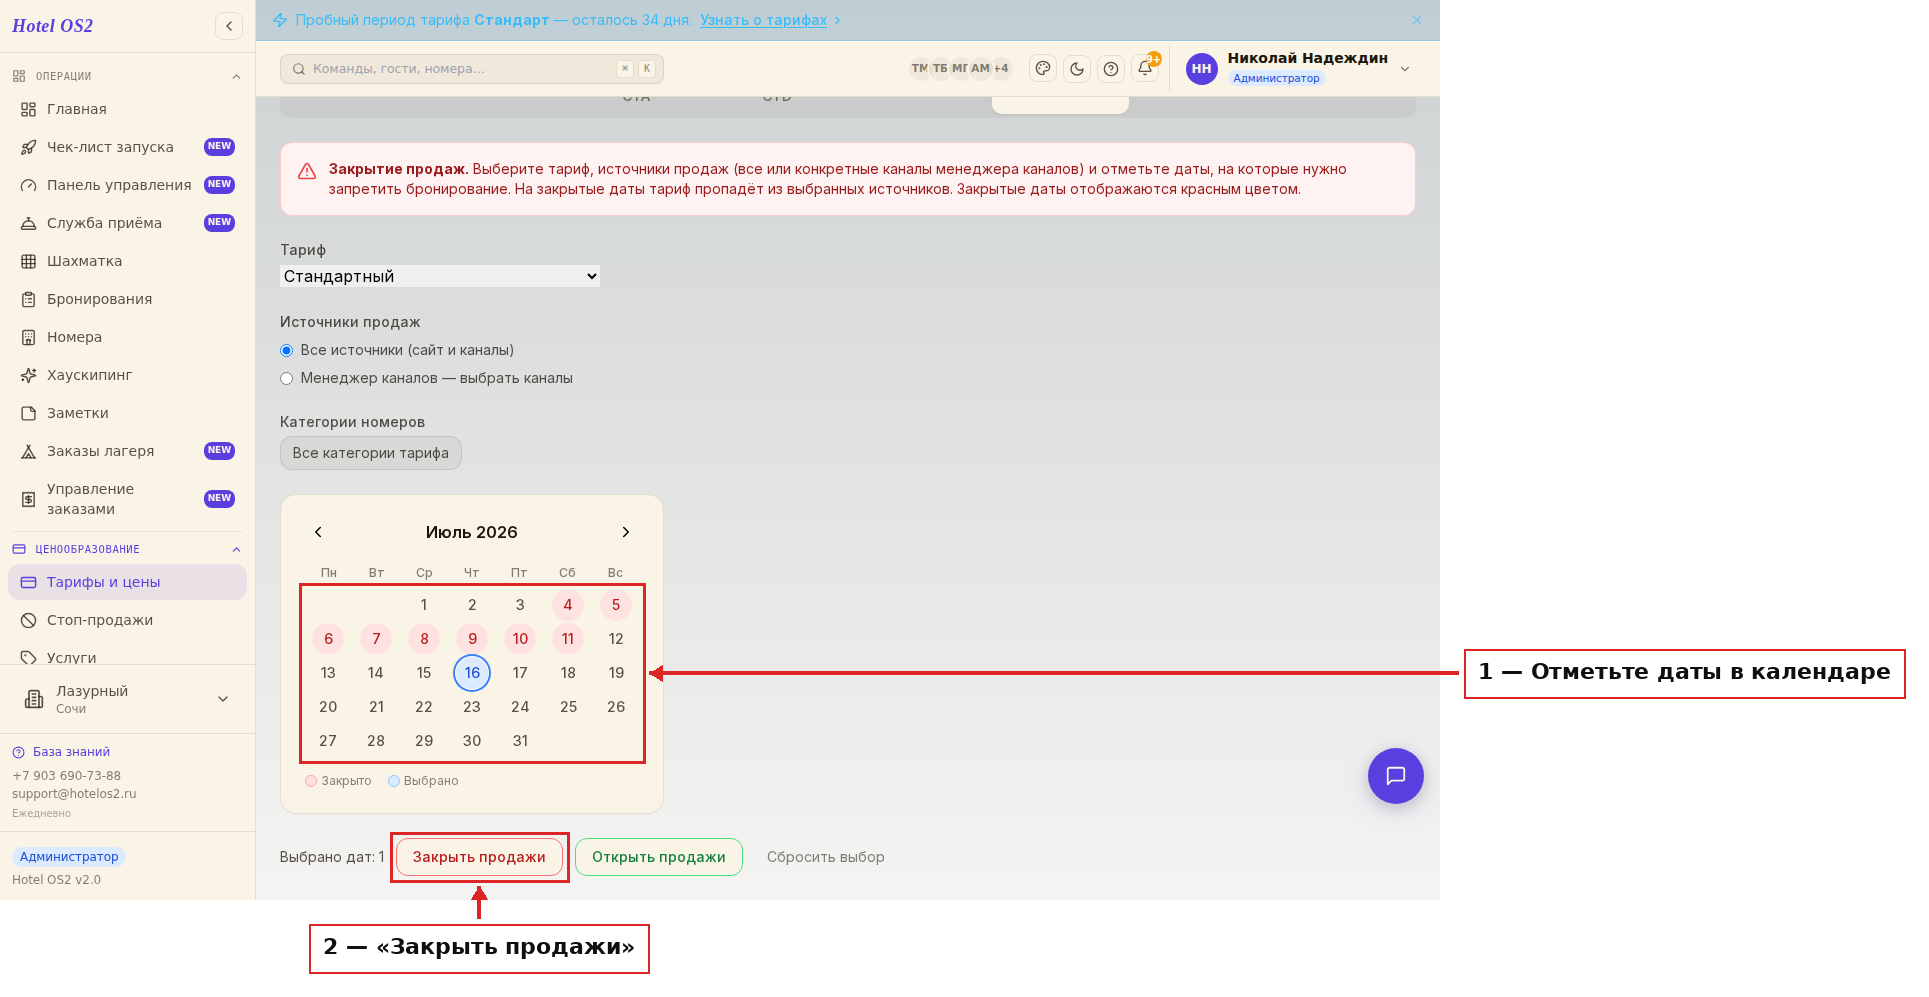Go to next month in calendar

[x=626, y=532]
